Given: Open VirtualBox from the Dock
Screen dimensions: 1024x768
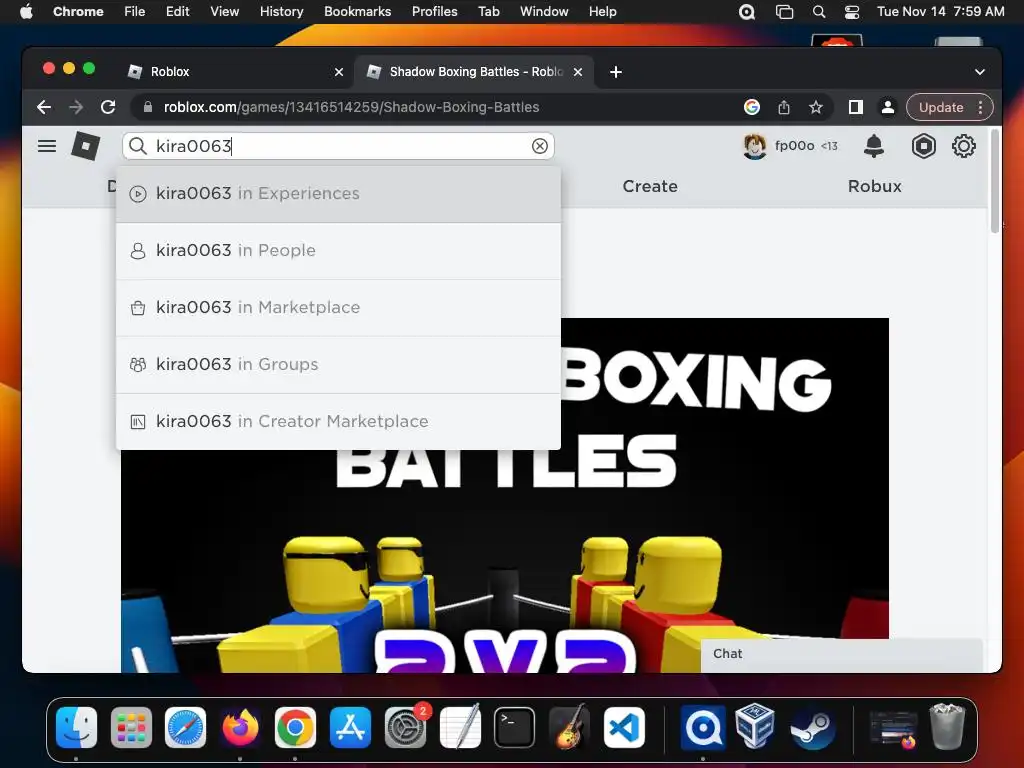Looking at the screenshot, I should click(755, 726).
